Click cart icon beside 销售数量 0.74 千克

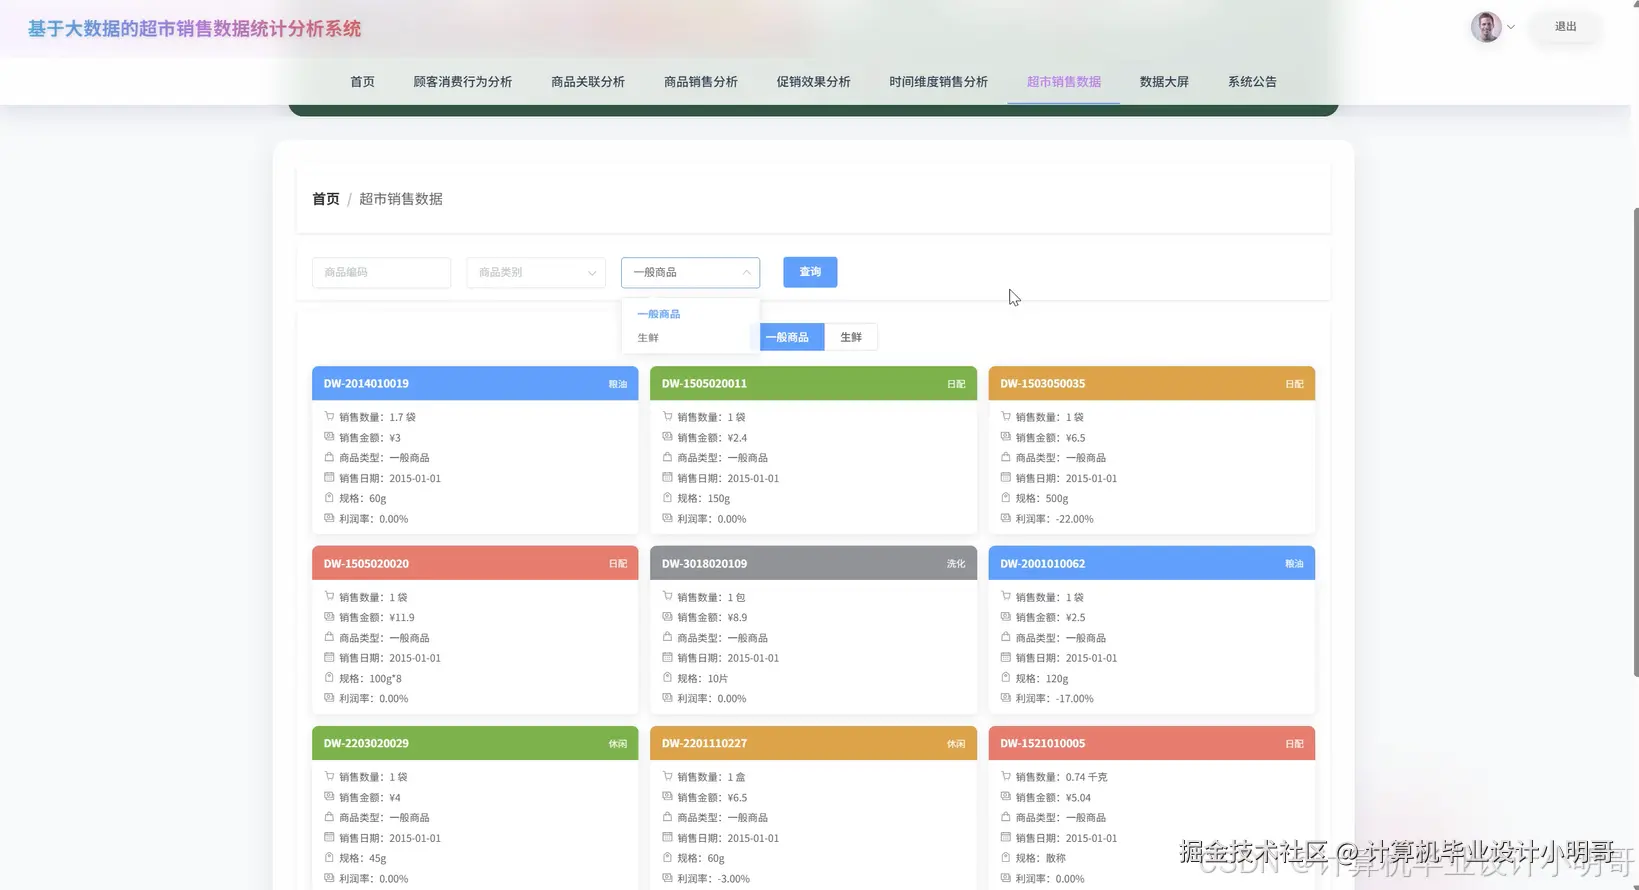(x=1005, y=776)
